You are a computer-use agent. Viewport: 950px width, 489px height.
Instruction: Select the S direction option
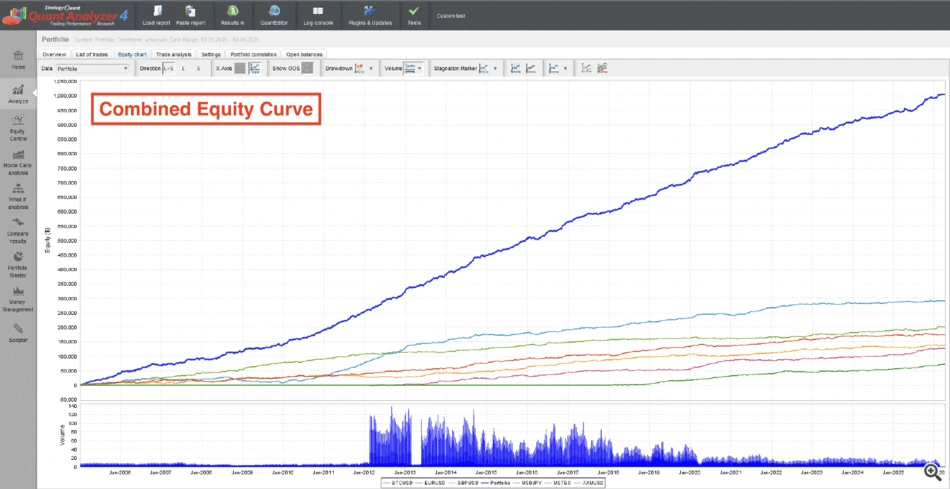tap(198, 68)
